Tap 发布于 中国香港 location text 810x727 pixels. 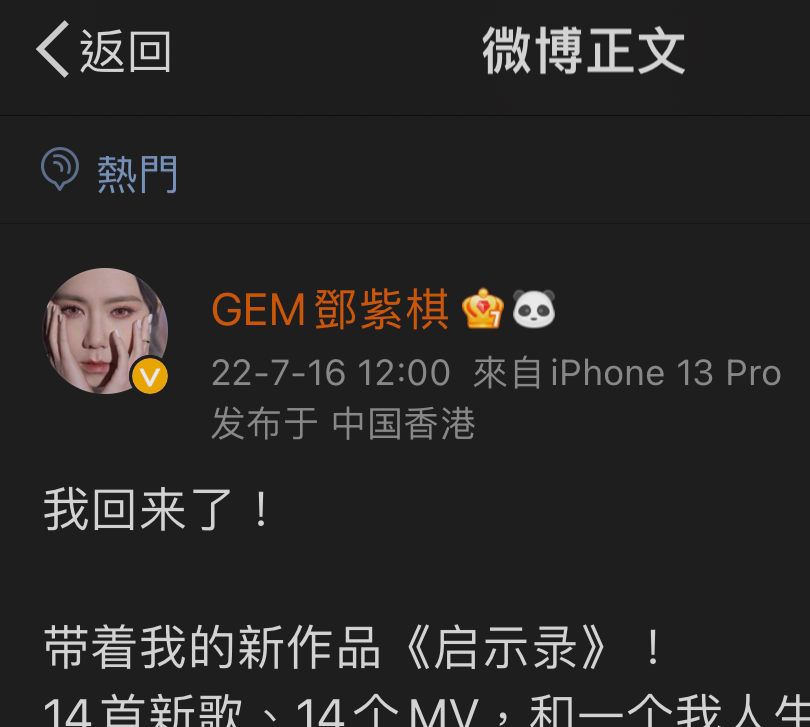click(x=343, y=424)
